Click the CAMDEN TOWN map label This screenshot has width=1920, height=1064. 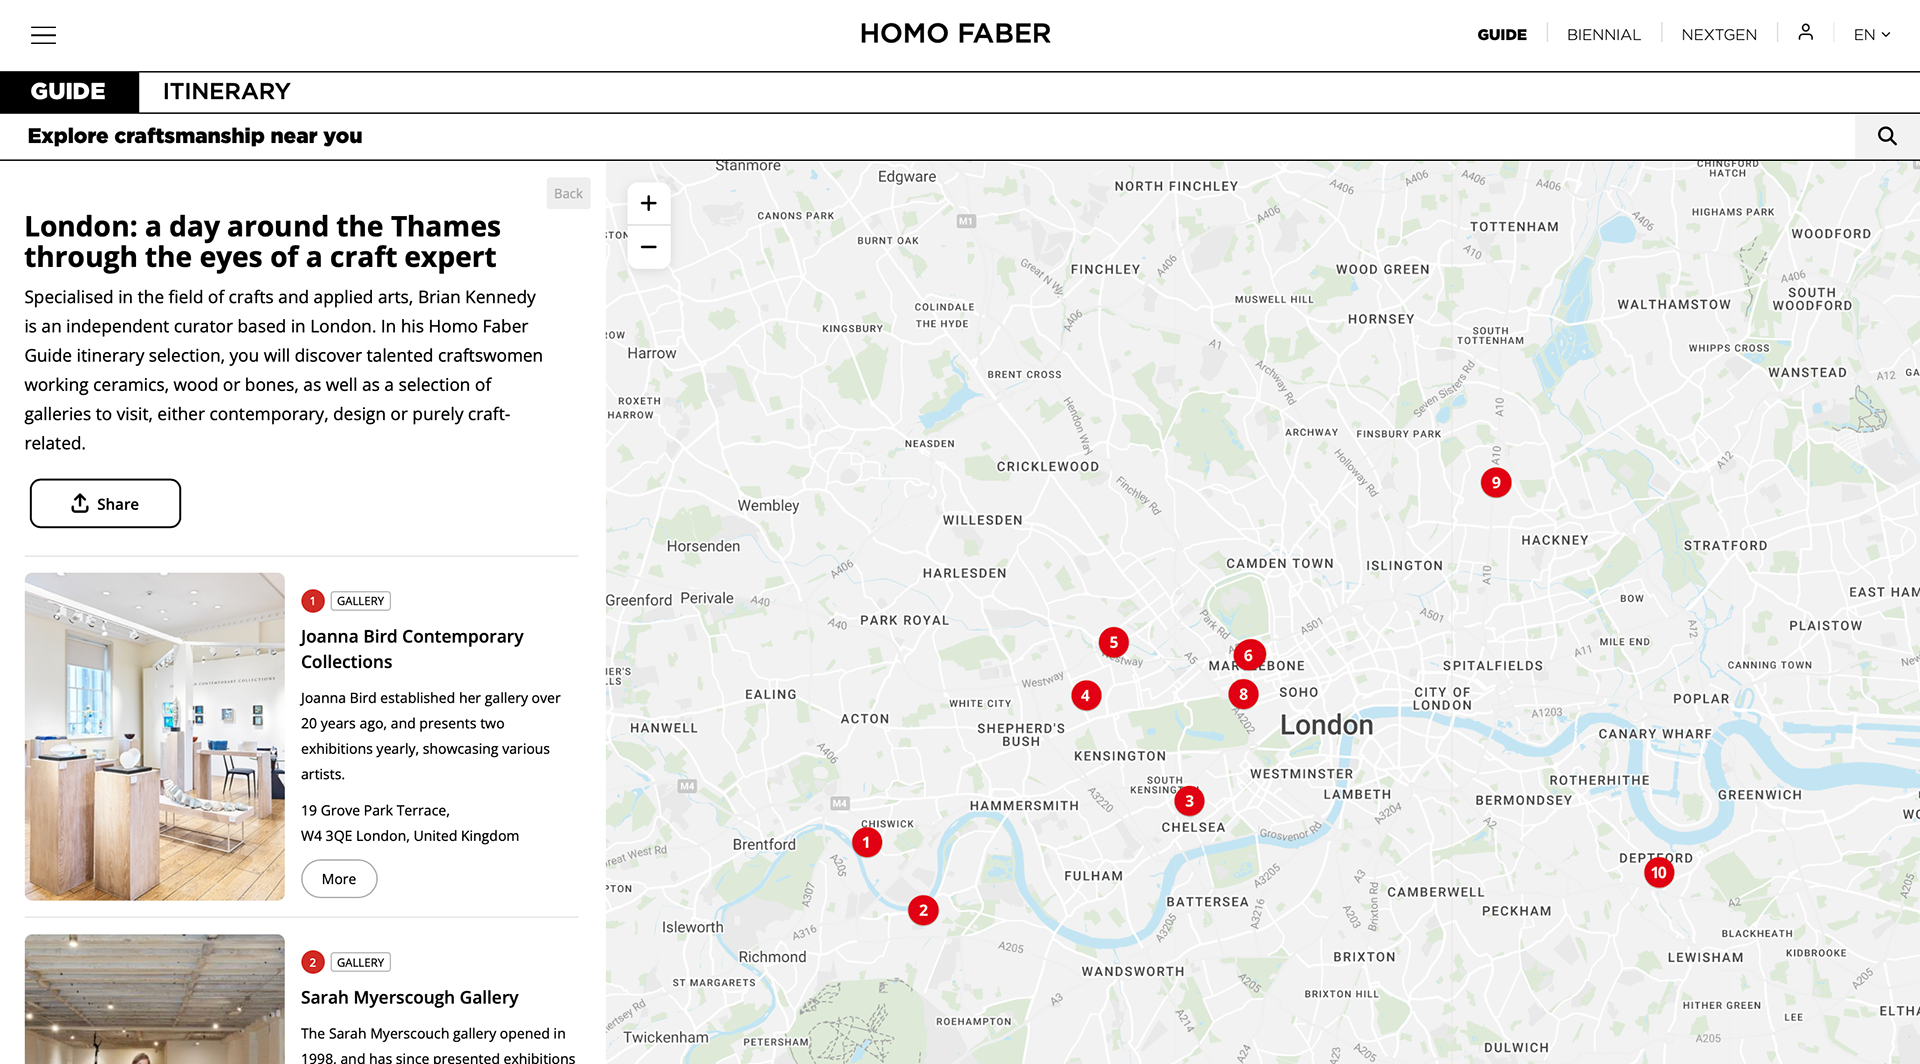click(x=1280, y=563)
